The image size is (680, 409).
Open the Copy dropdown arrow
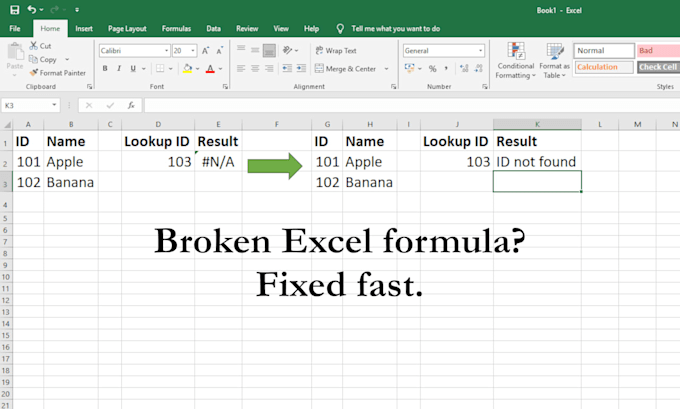67,59
